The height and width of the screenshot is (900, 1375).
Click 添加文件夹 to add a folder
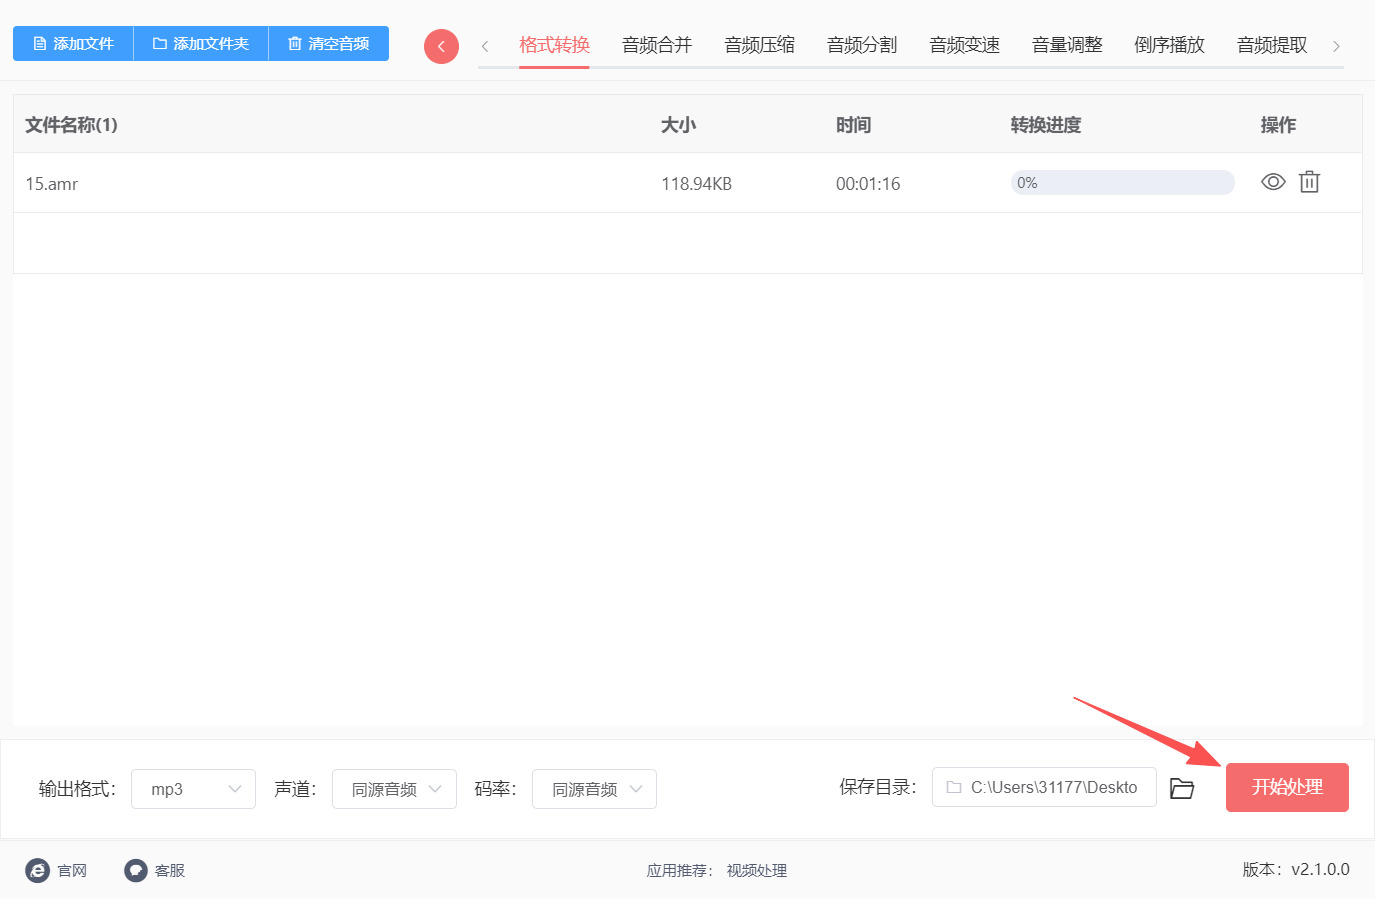click(x=201, y=44)
